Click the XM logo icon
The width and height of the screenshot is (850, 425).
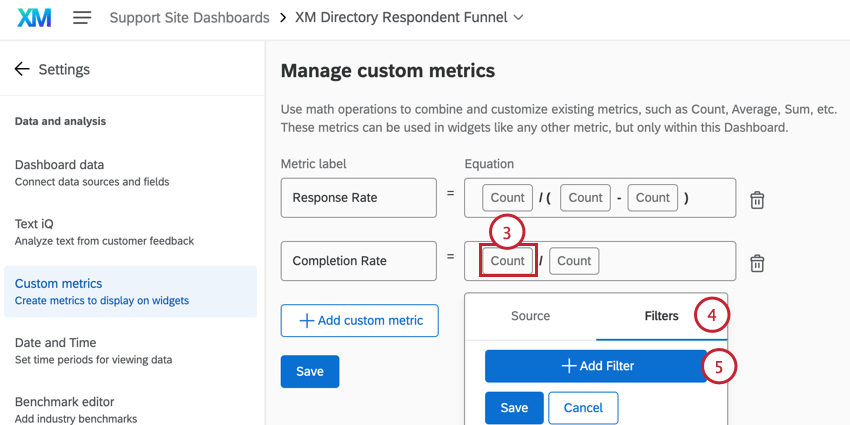click(35, 18)
